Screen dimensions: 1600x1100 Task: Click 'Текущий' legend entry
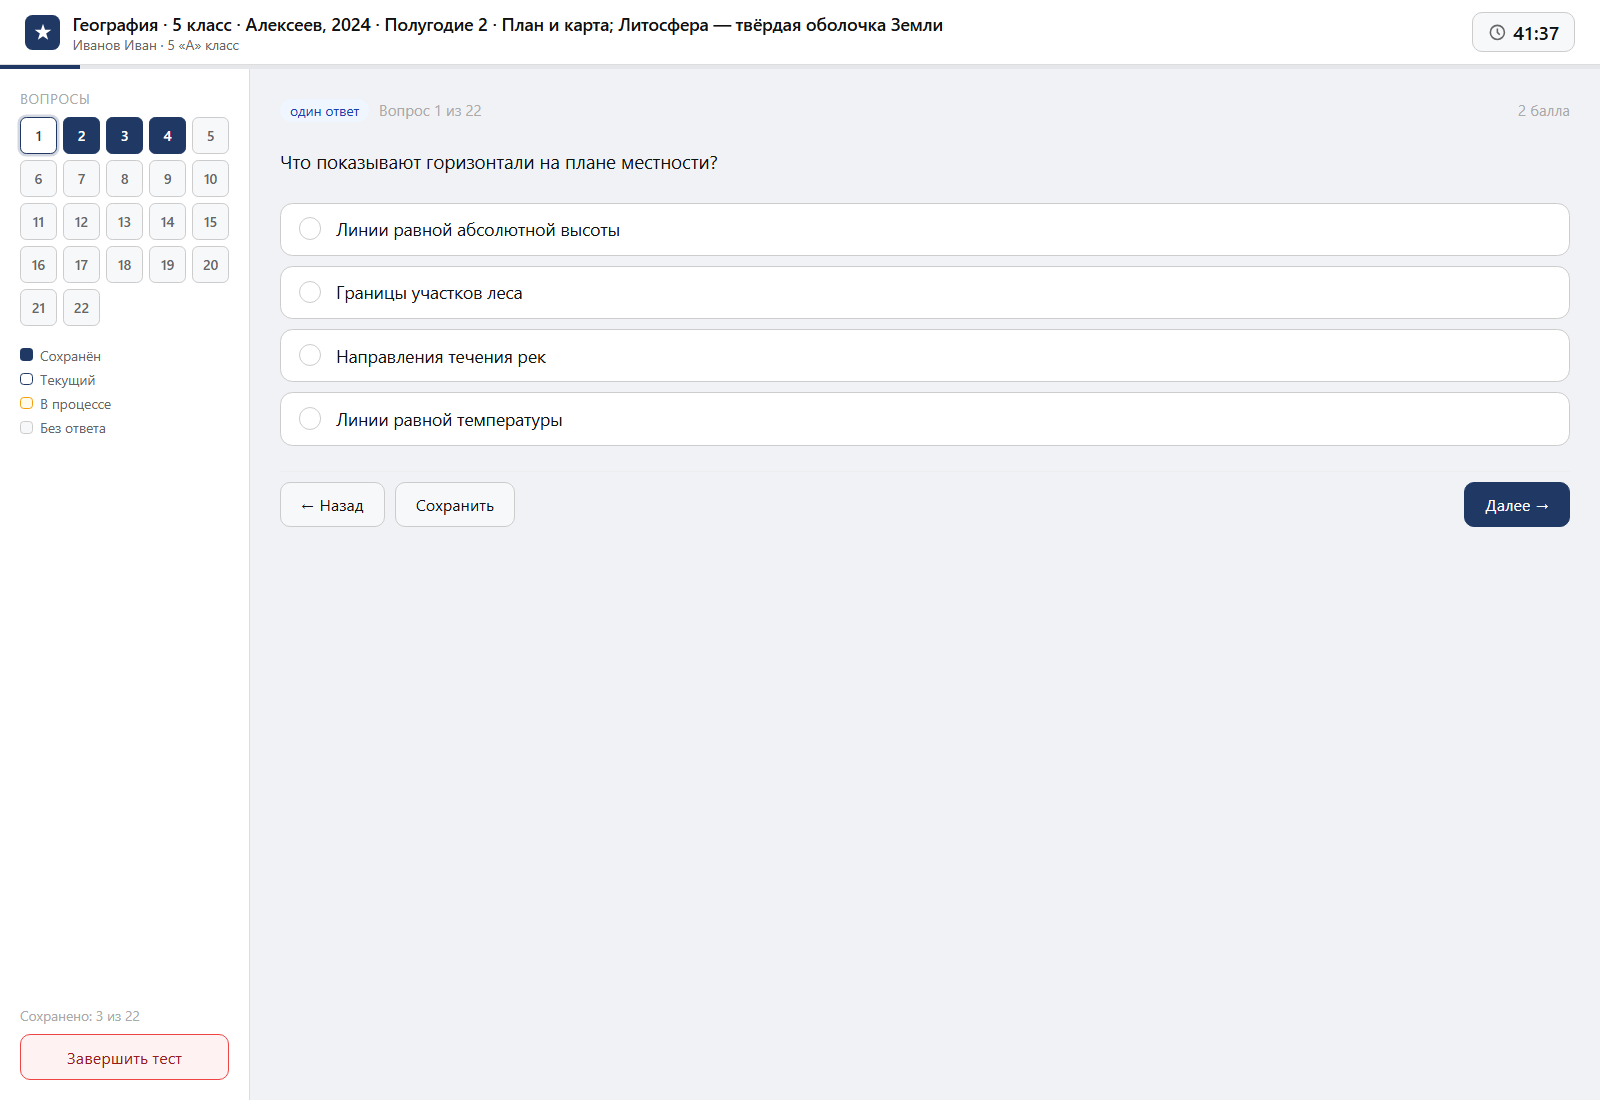[x=58, y=380]
